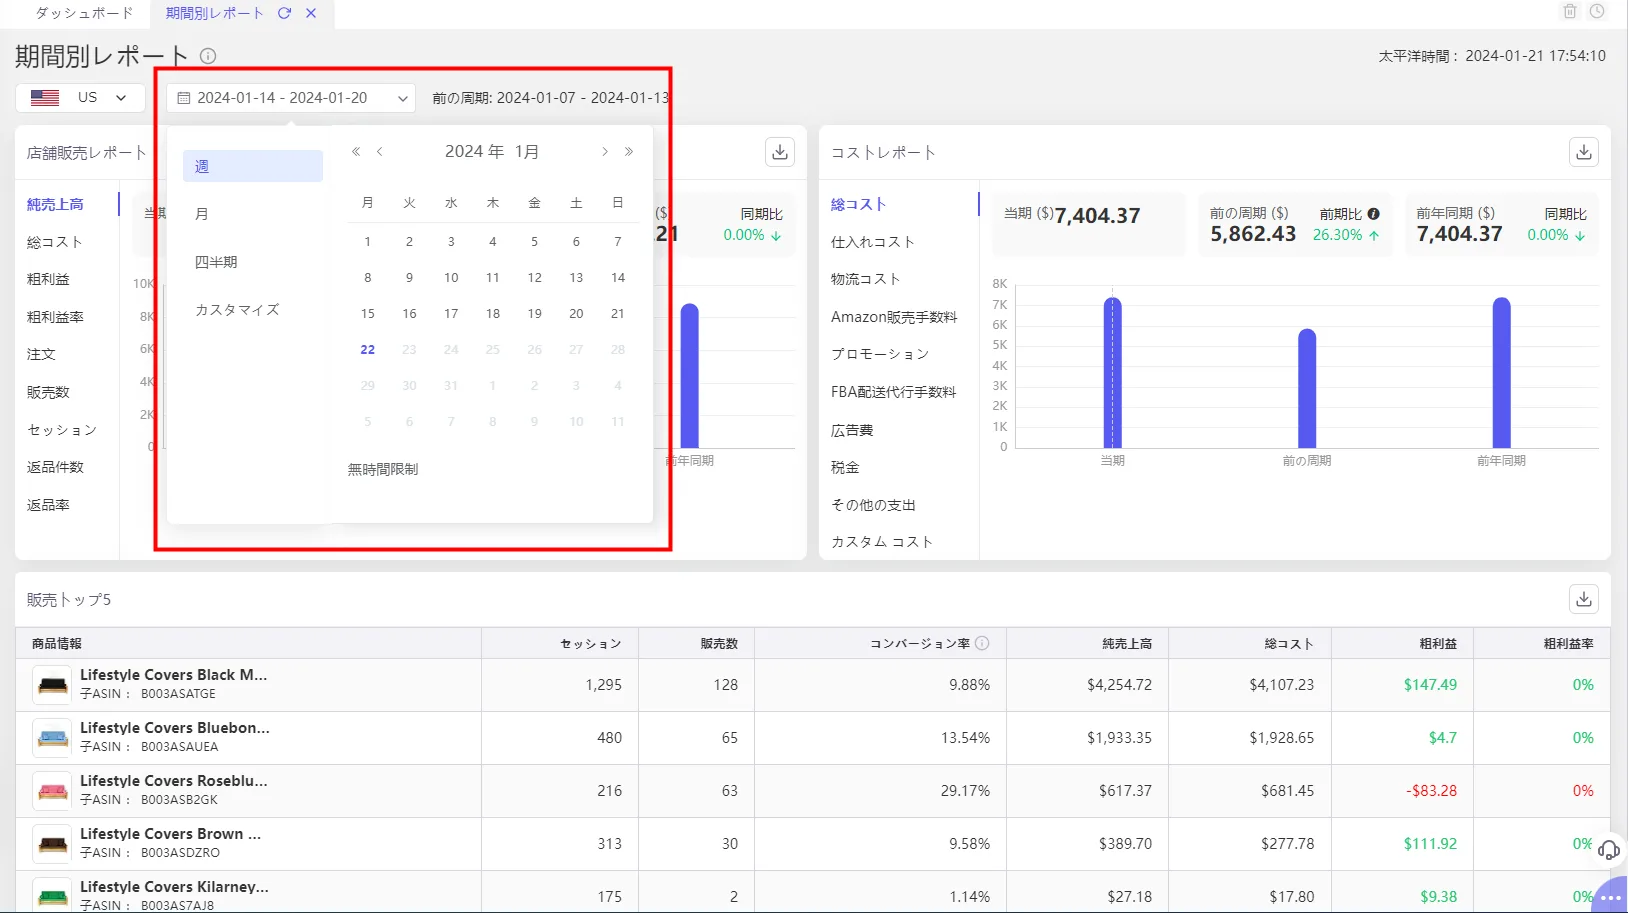Select January 10 in the calendar
The height and width of the screenshot is (913, 1628).
pyautogui.click(x=451, y=277)
